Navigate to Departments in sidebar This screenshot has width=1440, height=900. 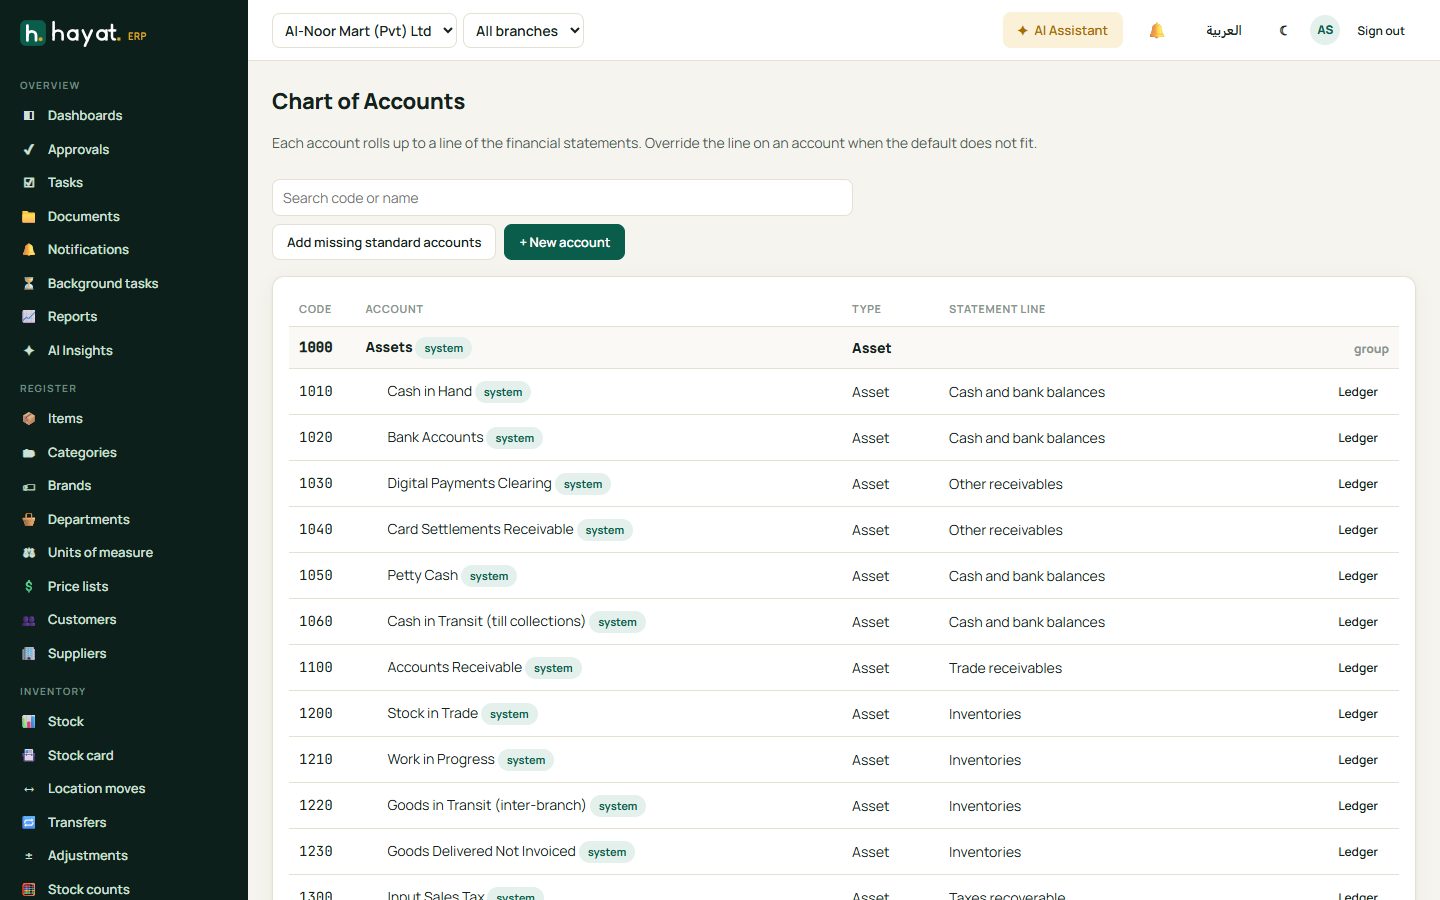point(89,520)
